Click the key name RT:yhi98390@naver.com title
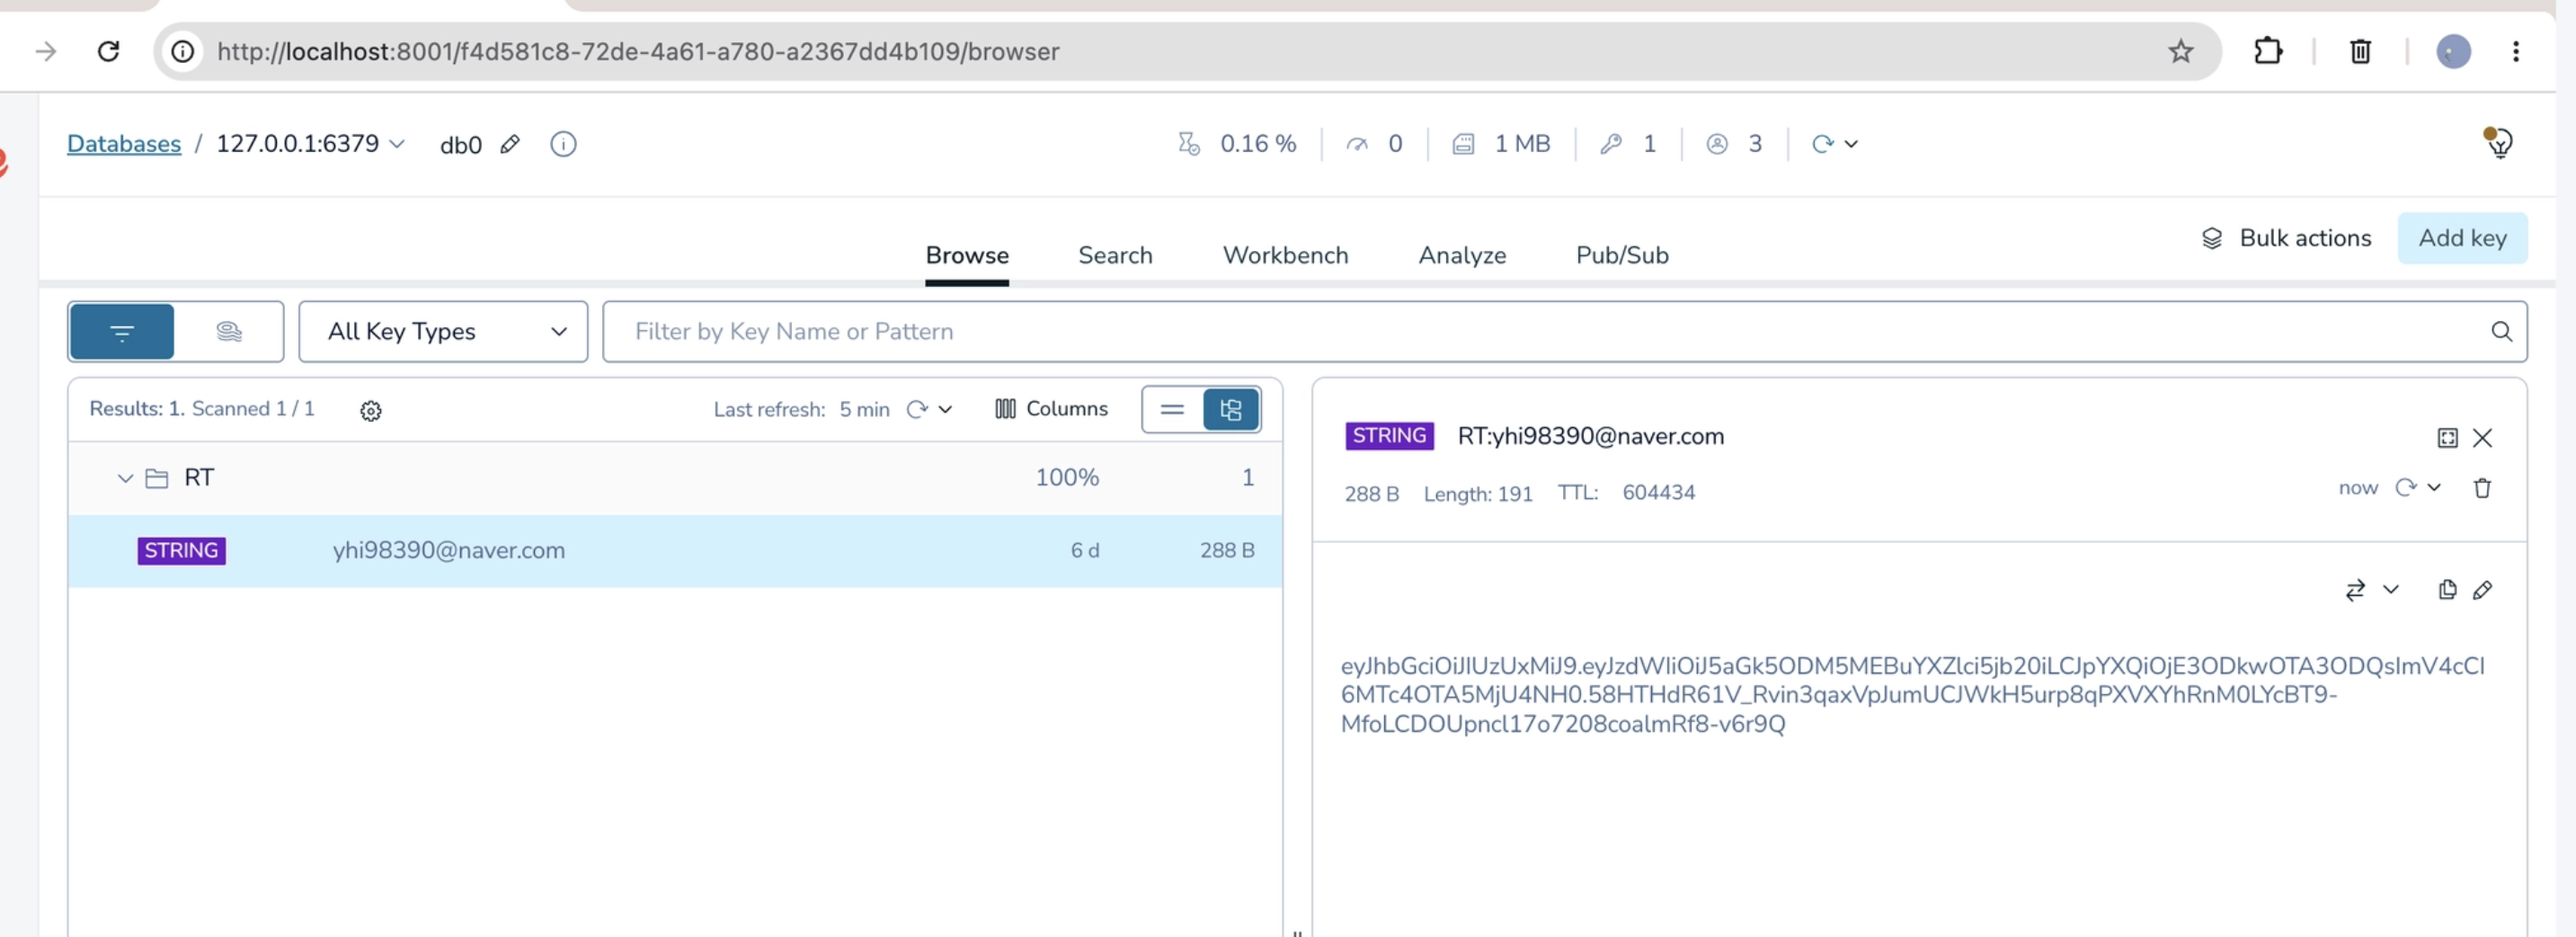Image resolution: width=2576 pixels, height=937 pixels. (x=1590, y=436)
